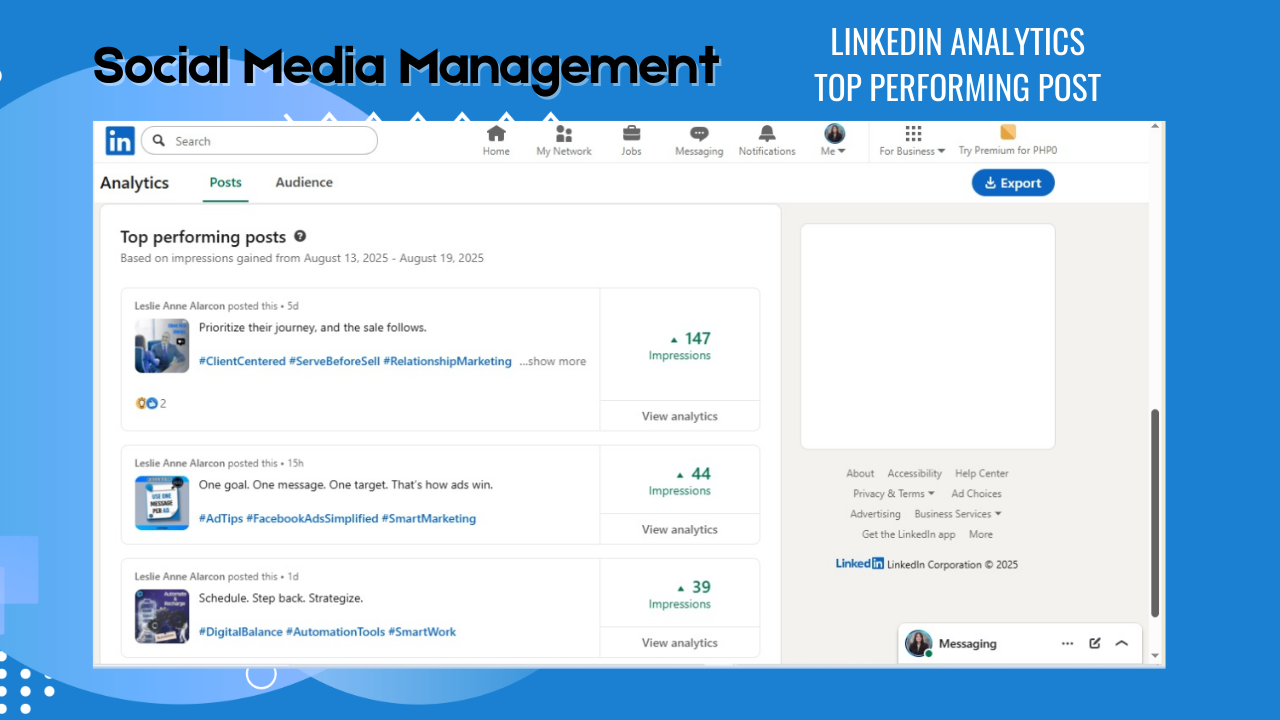The width and height of the screenshot is (1280, 720).
Task: Click the help icon beside Top performing posts
Action: [x=300, y=237]
